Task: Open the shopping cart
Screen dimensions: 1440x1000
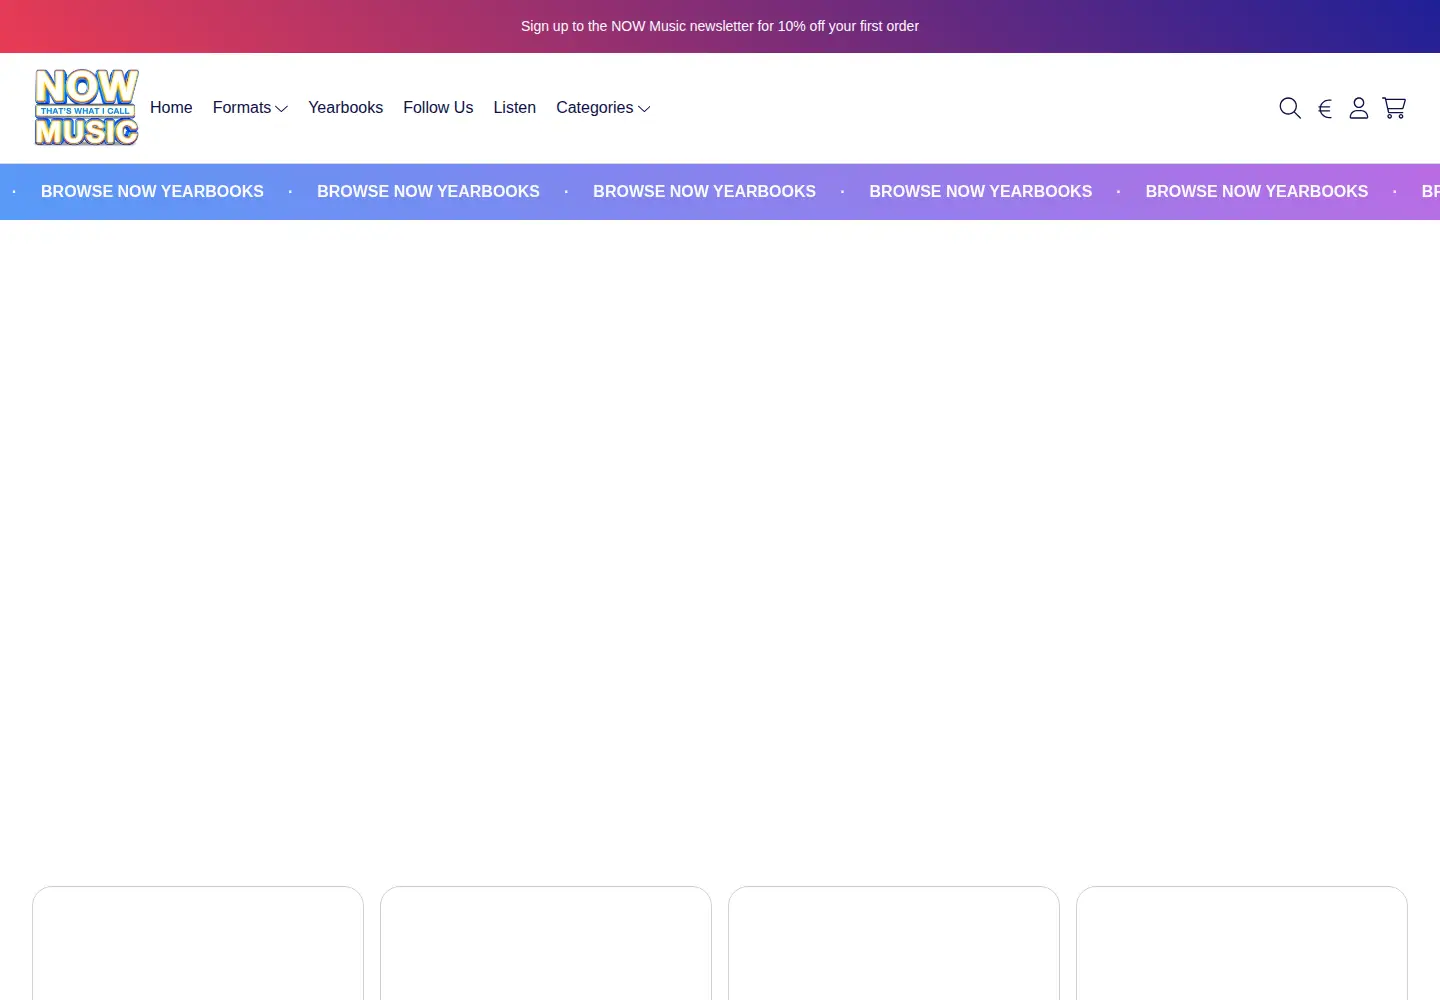Action: pyautogui.click(x=1394, y=108)
